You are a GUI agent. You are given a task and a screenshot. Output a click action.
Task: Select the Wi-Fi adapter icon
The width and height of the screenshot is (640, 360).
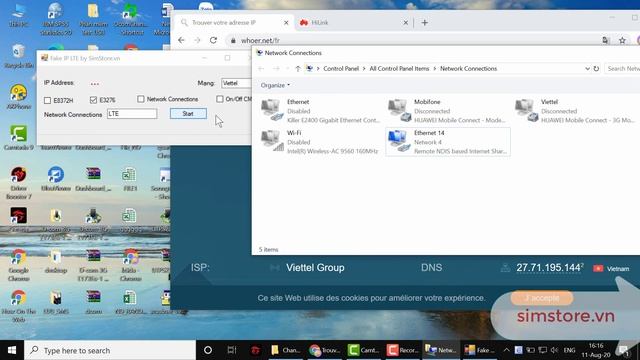pyautogui.click(x=272, y=141)
